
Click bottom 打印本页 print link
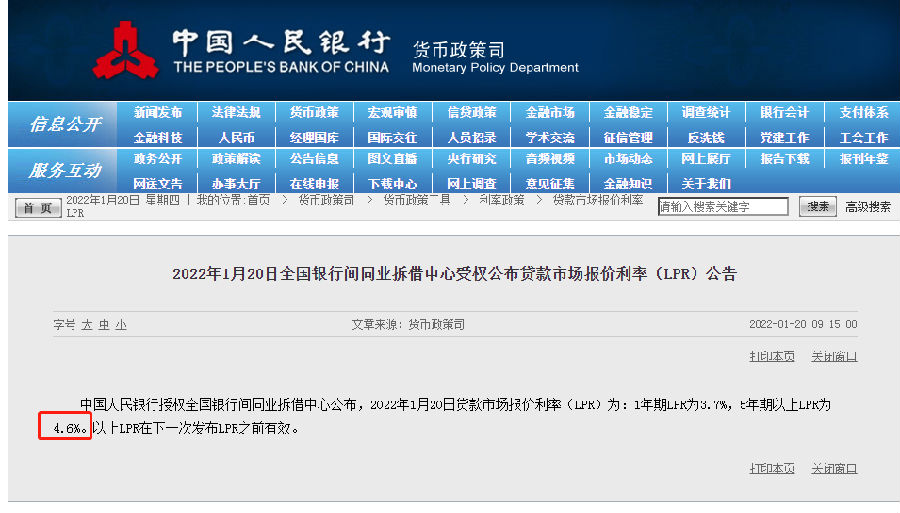point(772,469)
